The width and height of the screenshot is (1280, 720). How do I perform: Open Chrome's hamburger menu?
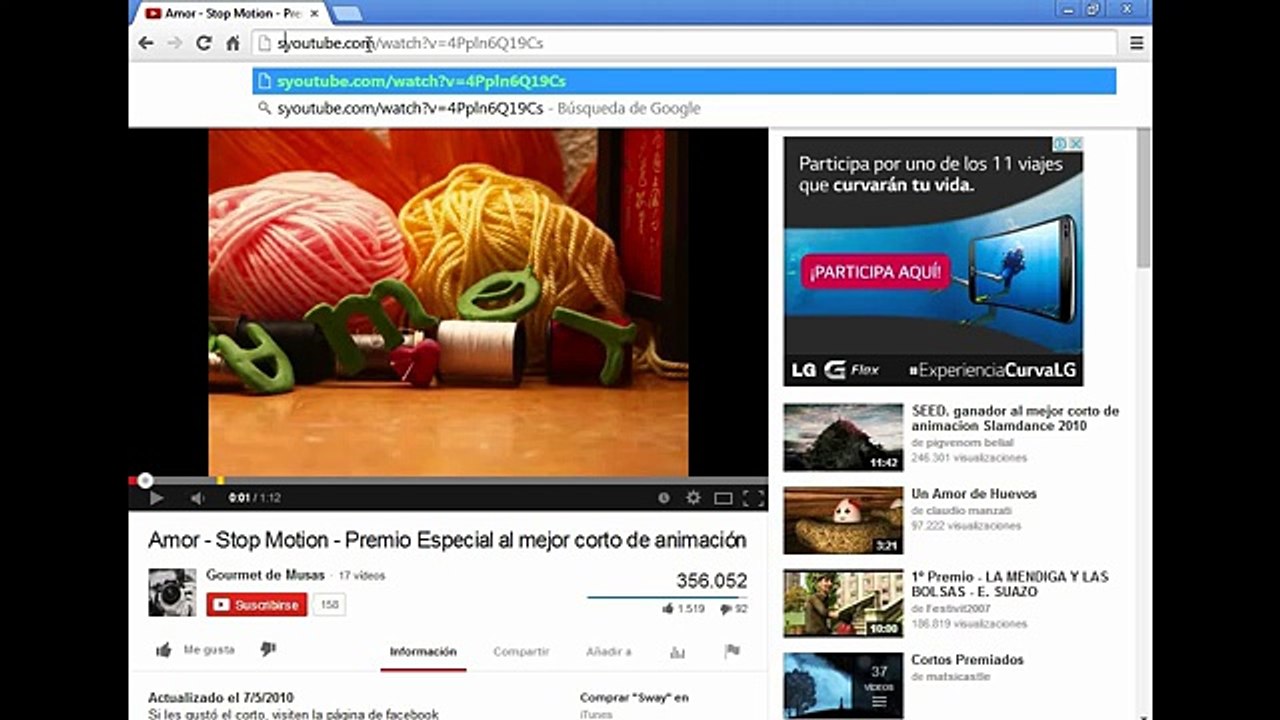[1136, 43]
